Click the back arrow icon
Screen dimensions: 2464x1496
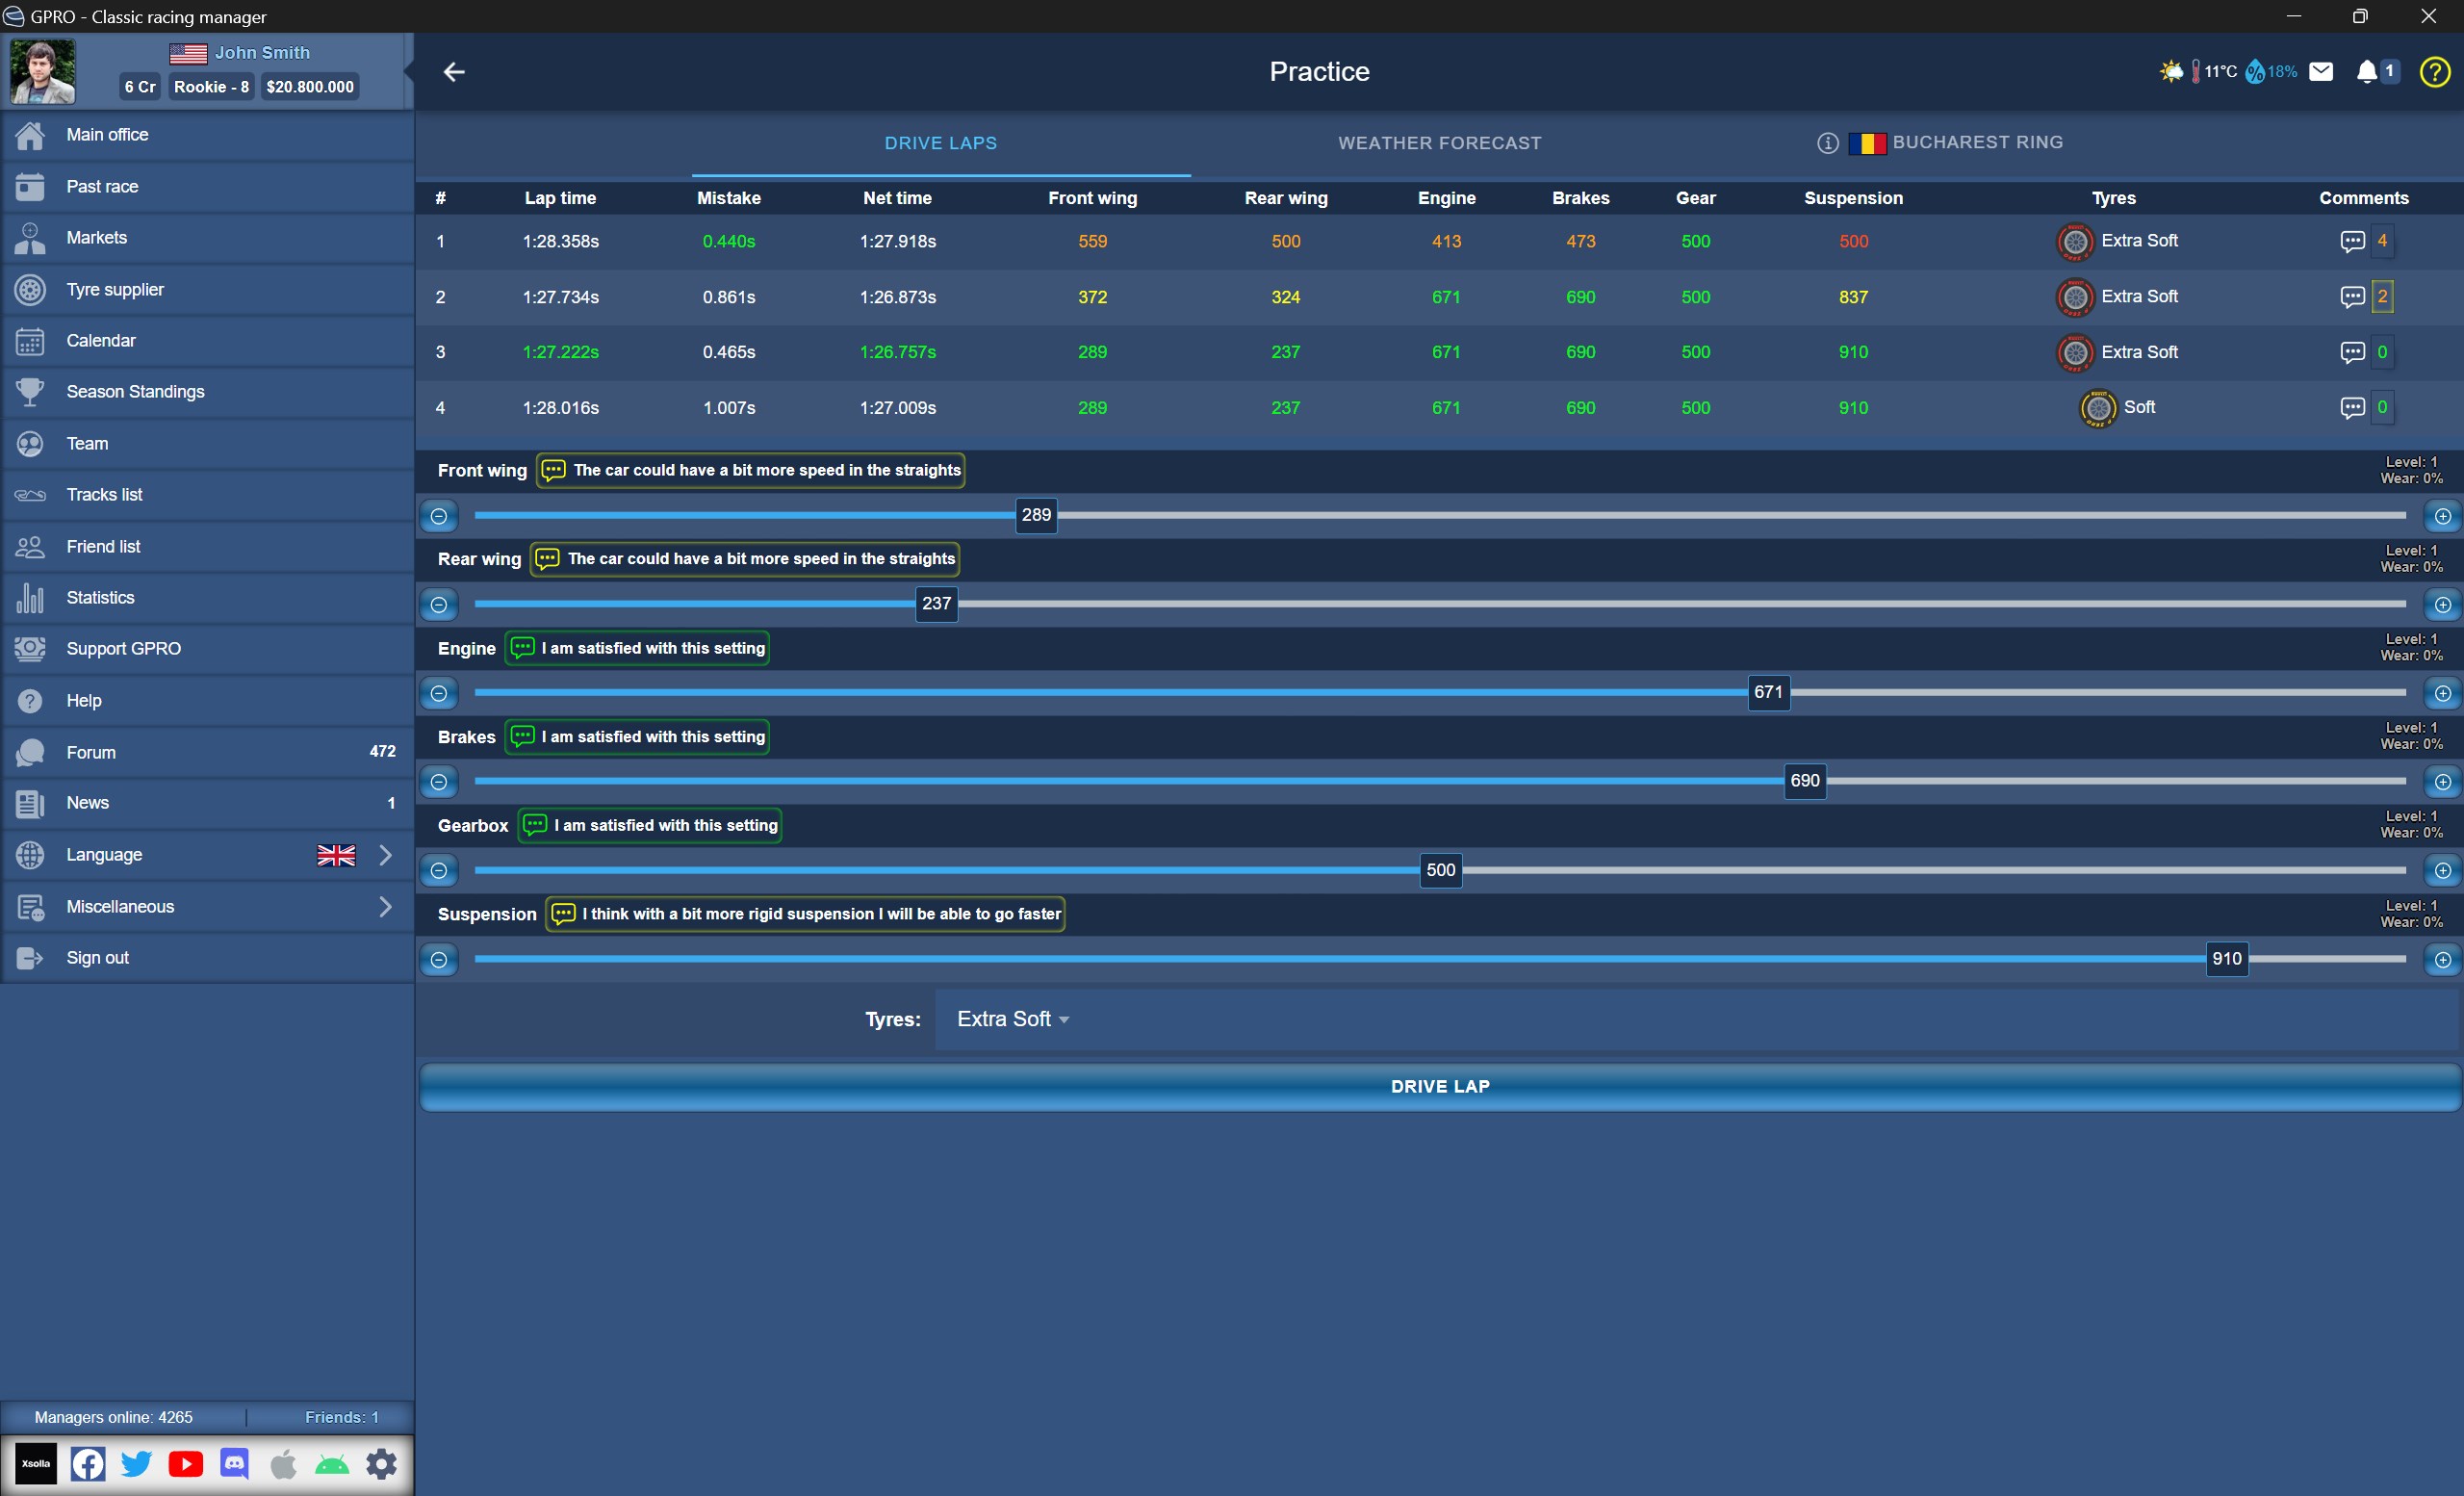[454, 72]
